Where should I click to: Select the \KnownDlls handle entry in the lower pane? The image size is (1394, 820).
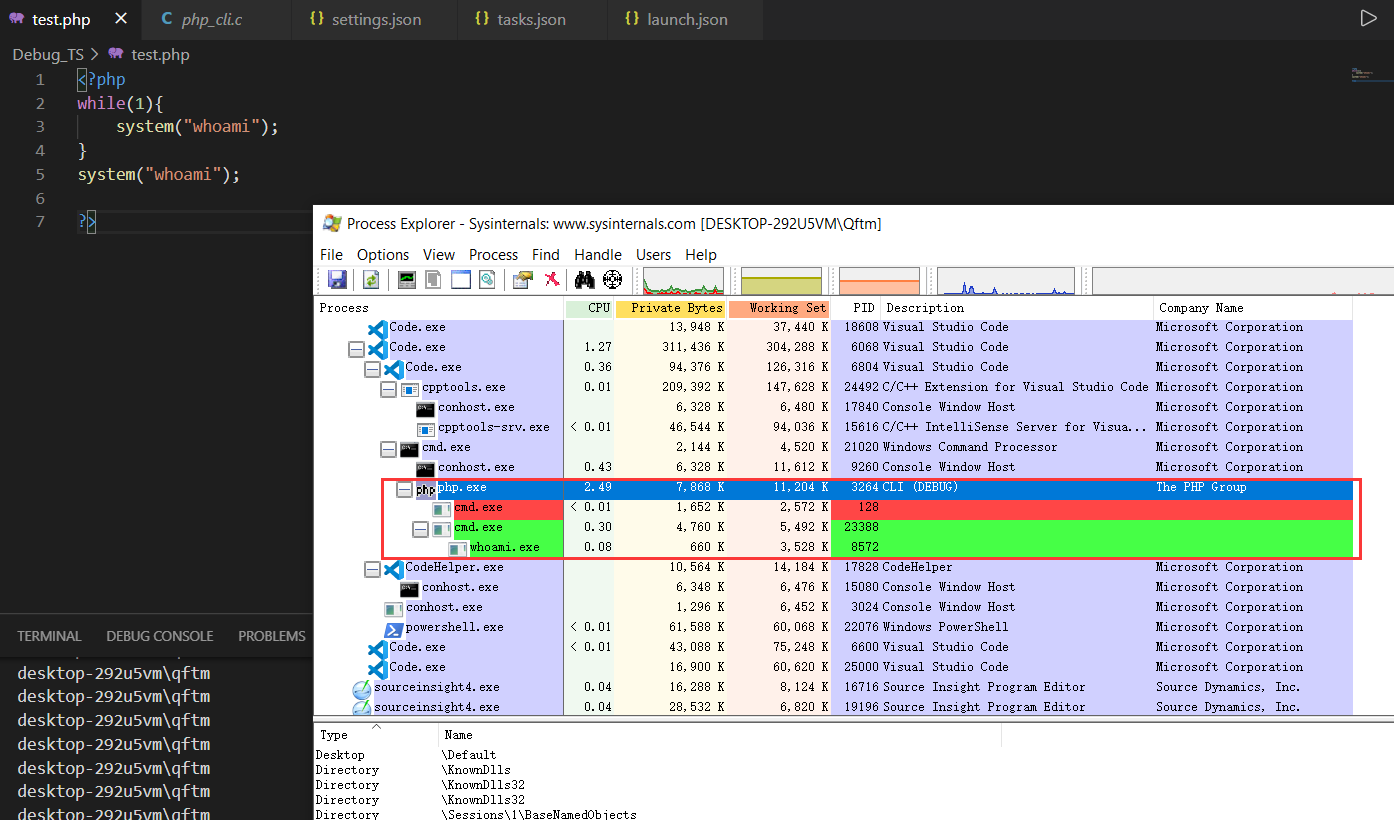pos(478,770)
